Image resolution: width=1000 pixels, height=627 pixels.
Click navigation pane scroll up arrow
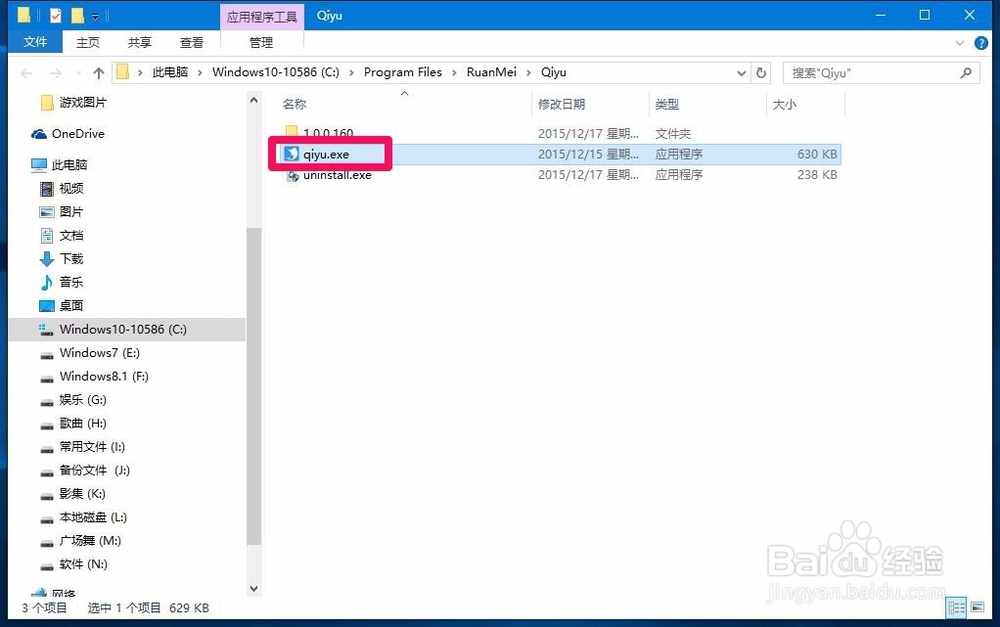point(254,100)
